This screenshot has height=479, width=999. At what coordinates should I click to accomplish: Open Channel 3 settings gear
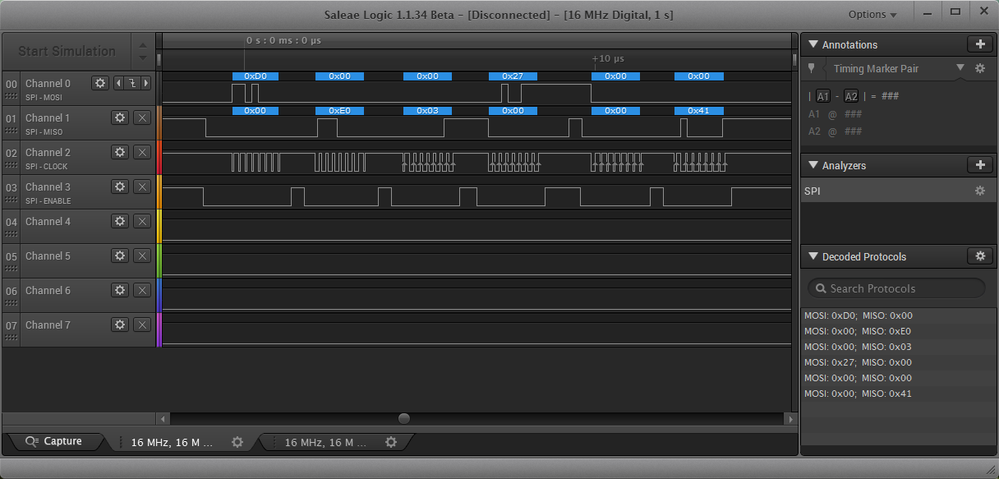pos(120,186)
